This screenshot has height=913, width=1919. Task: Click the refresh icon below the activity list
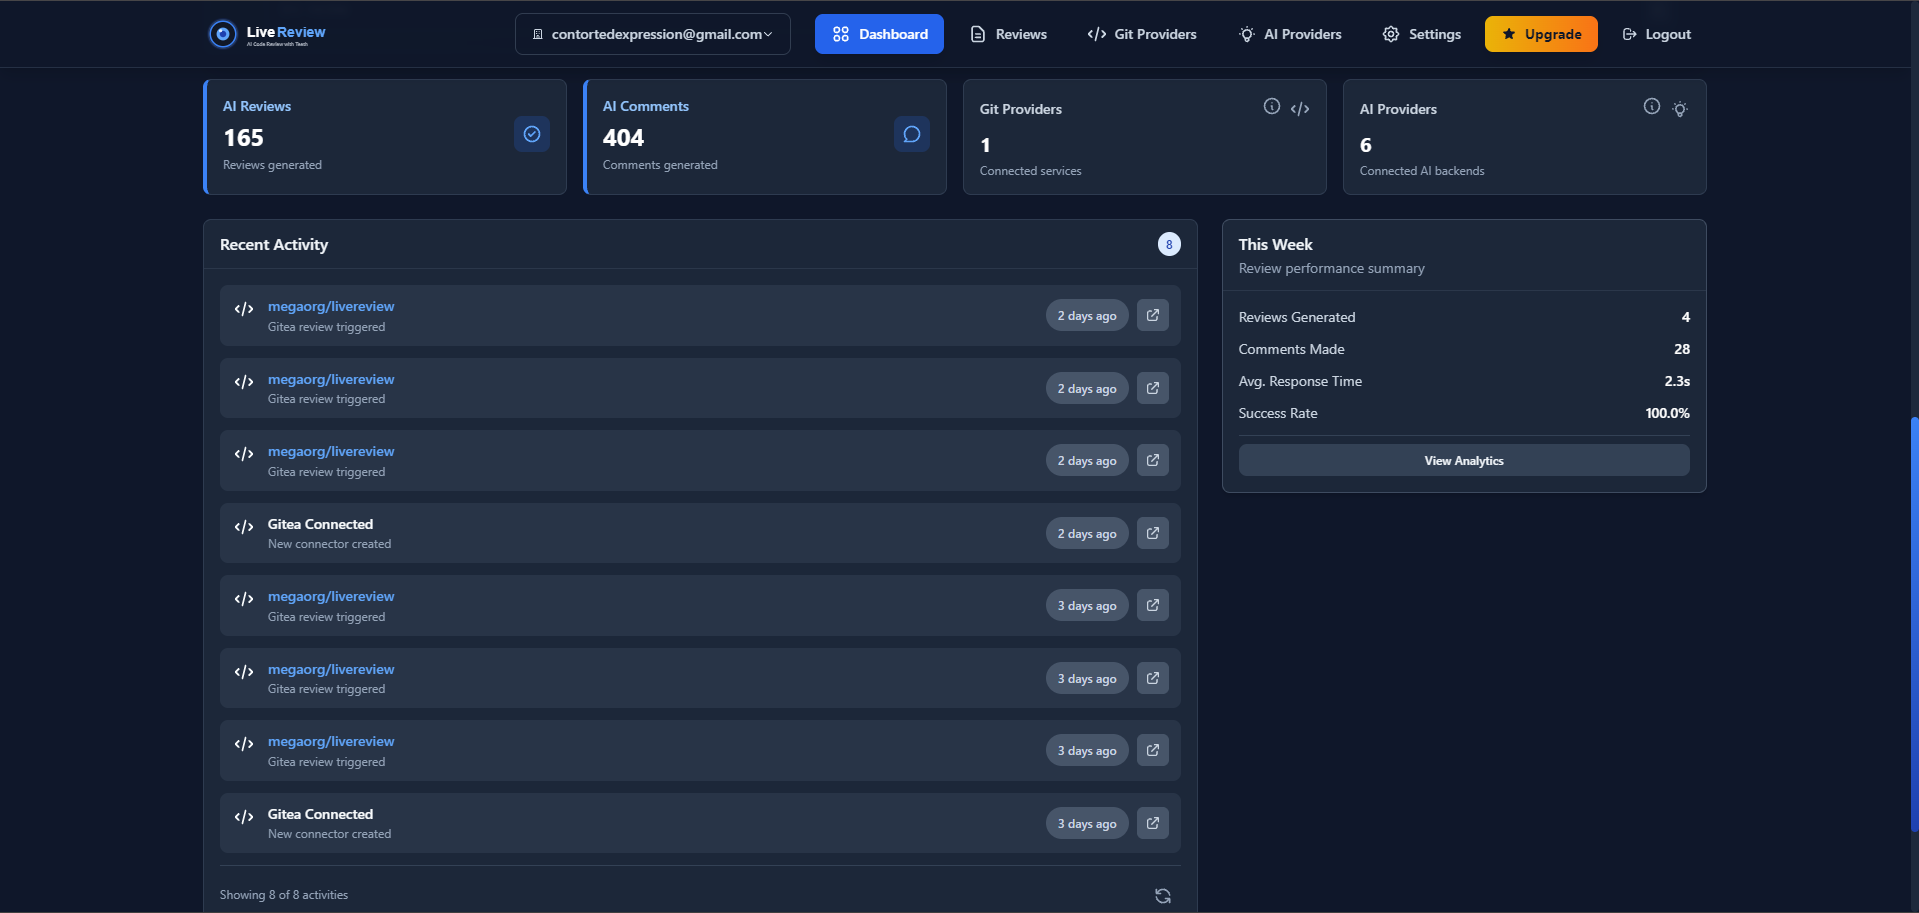pos(1162,895)
